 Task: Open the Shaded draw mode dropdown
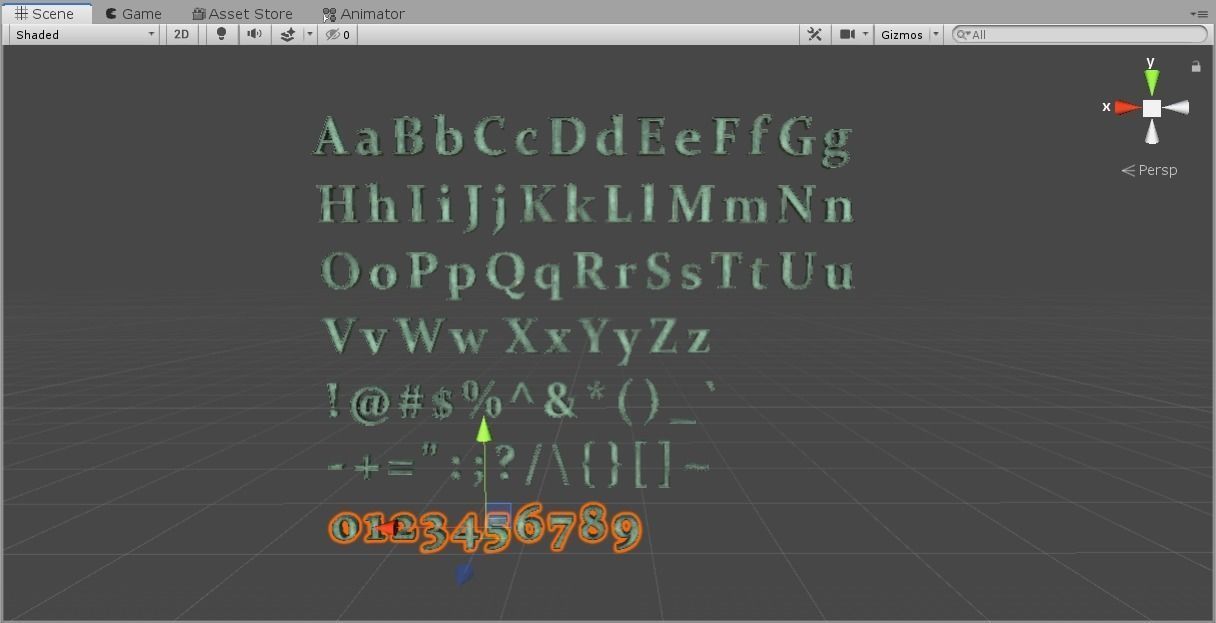click(x=85, y=34)
